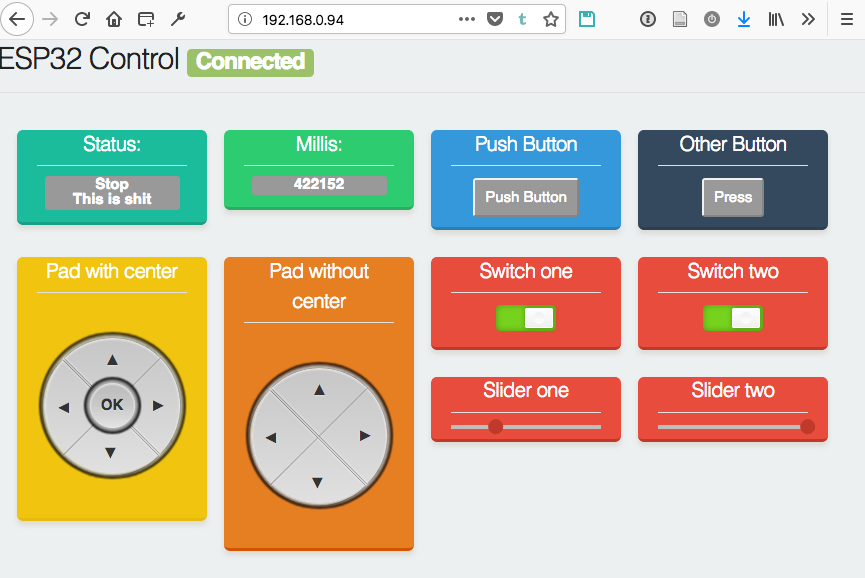Toggle Switch one off
Image resolution: width=865 pixels, height=578 pixels.
(x=526, y=318)
